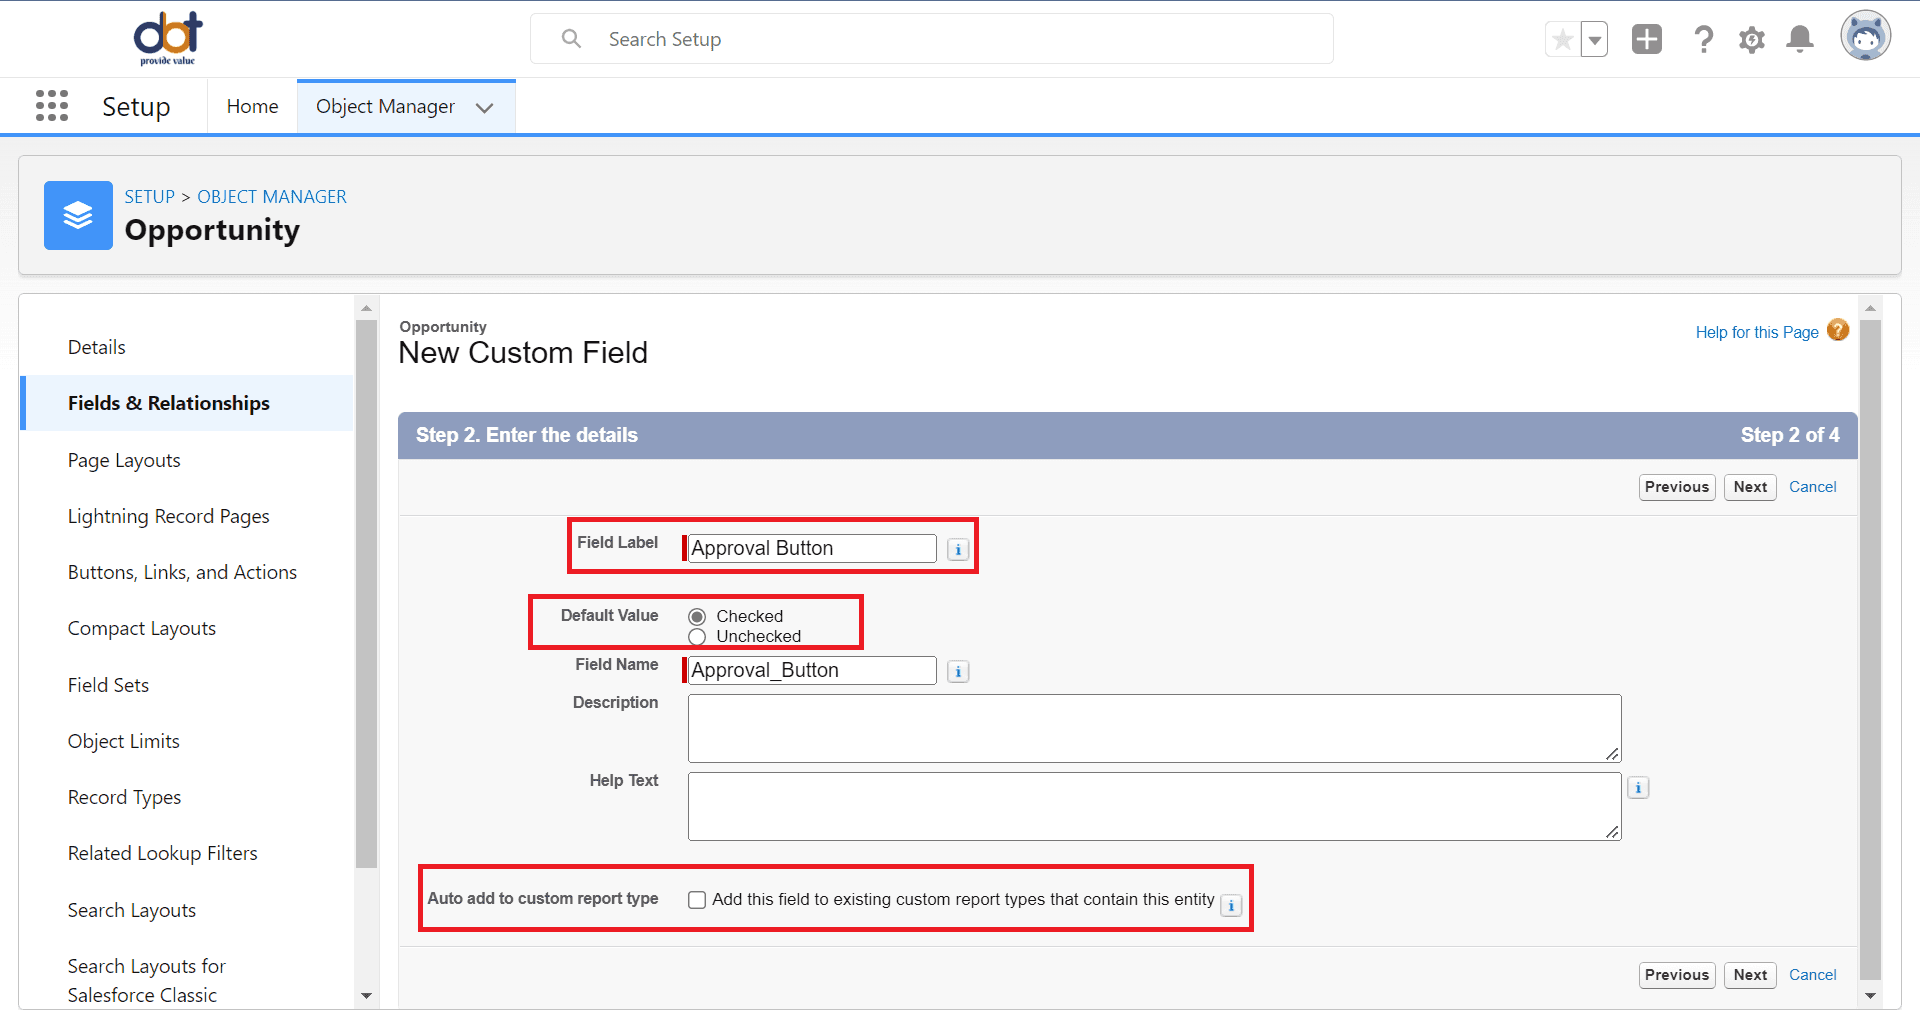
Task: Click the top Cancel link
Action: tap(1812, 487)
